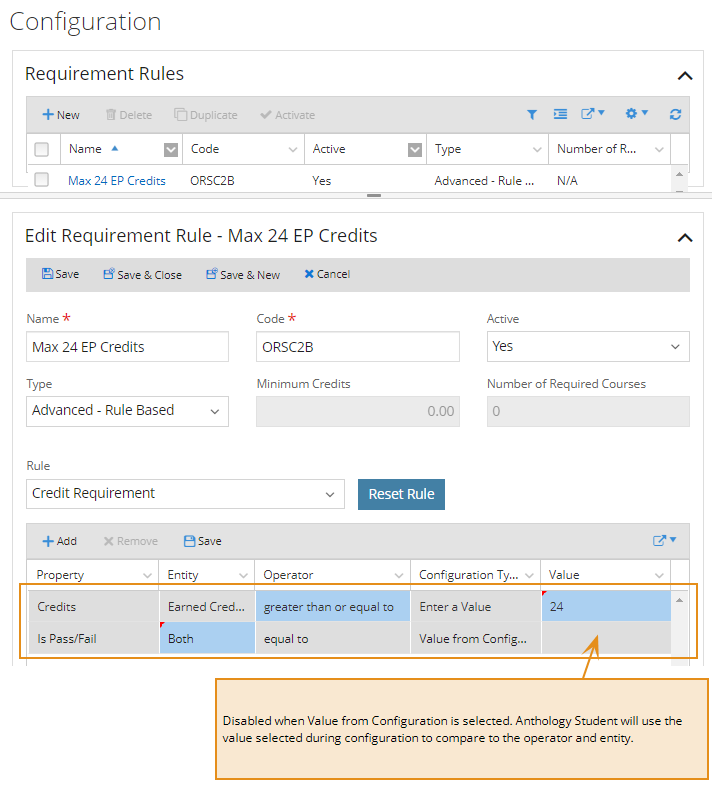
Task: Open the settings gear menu
Action: 636,114
